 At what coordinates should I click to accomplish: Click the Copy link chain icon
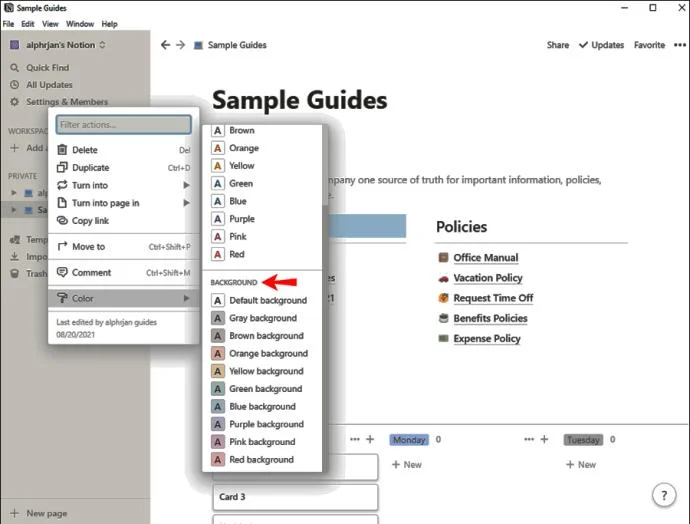(x=62, y=220)
